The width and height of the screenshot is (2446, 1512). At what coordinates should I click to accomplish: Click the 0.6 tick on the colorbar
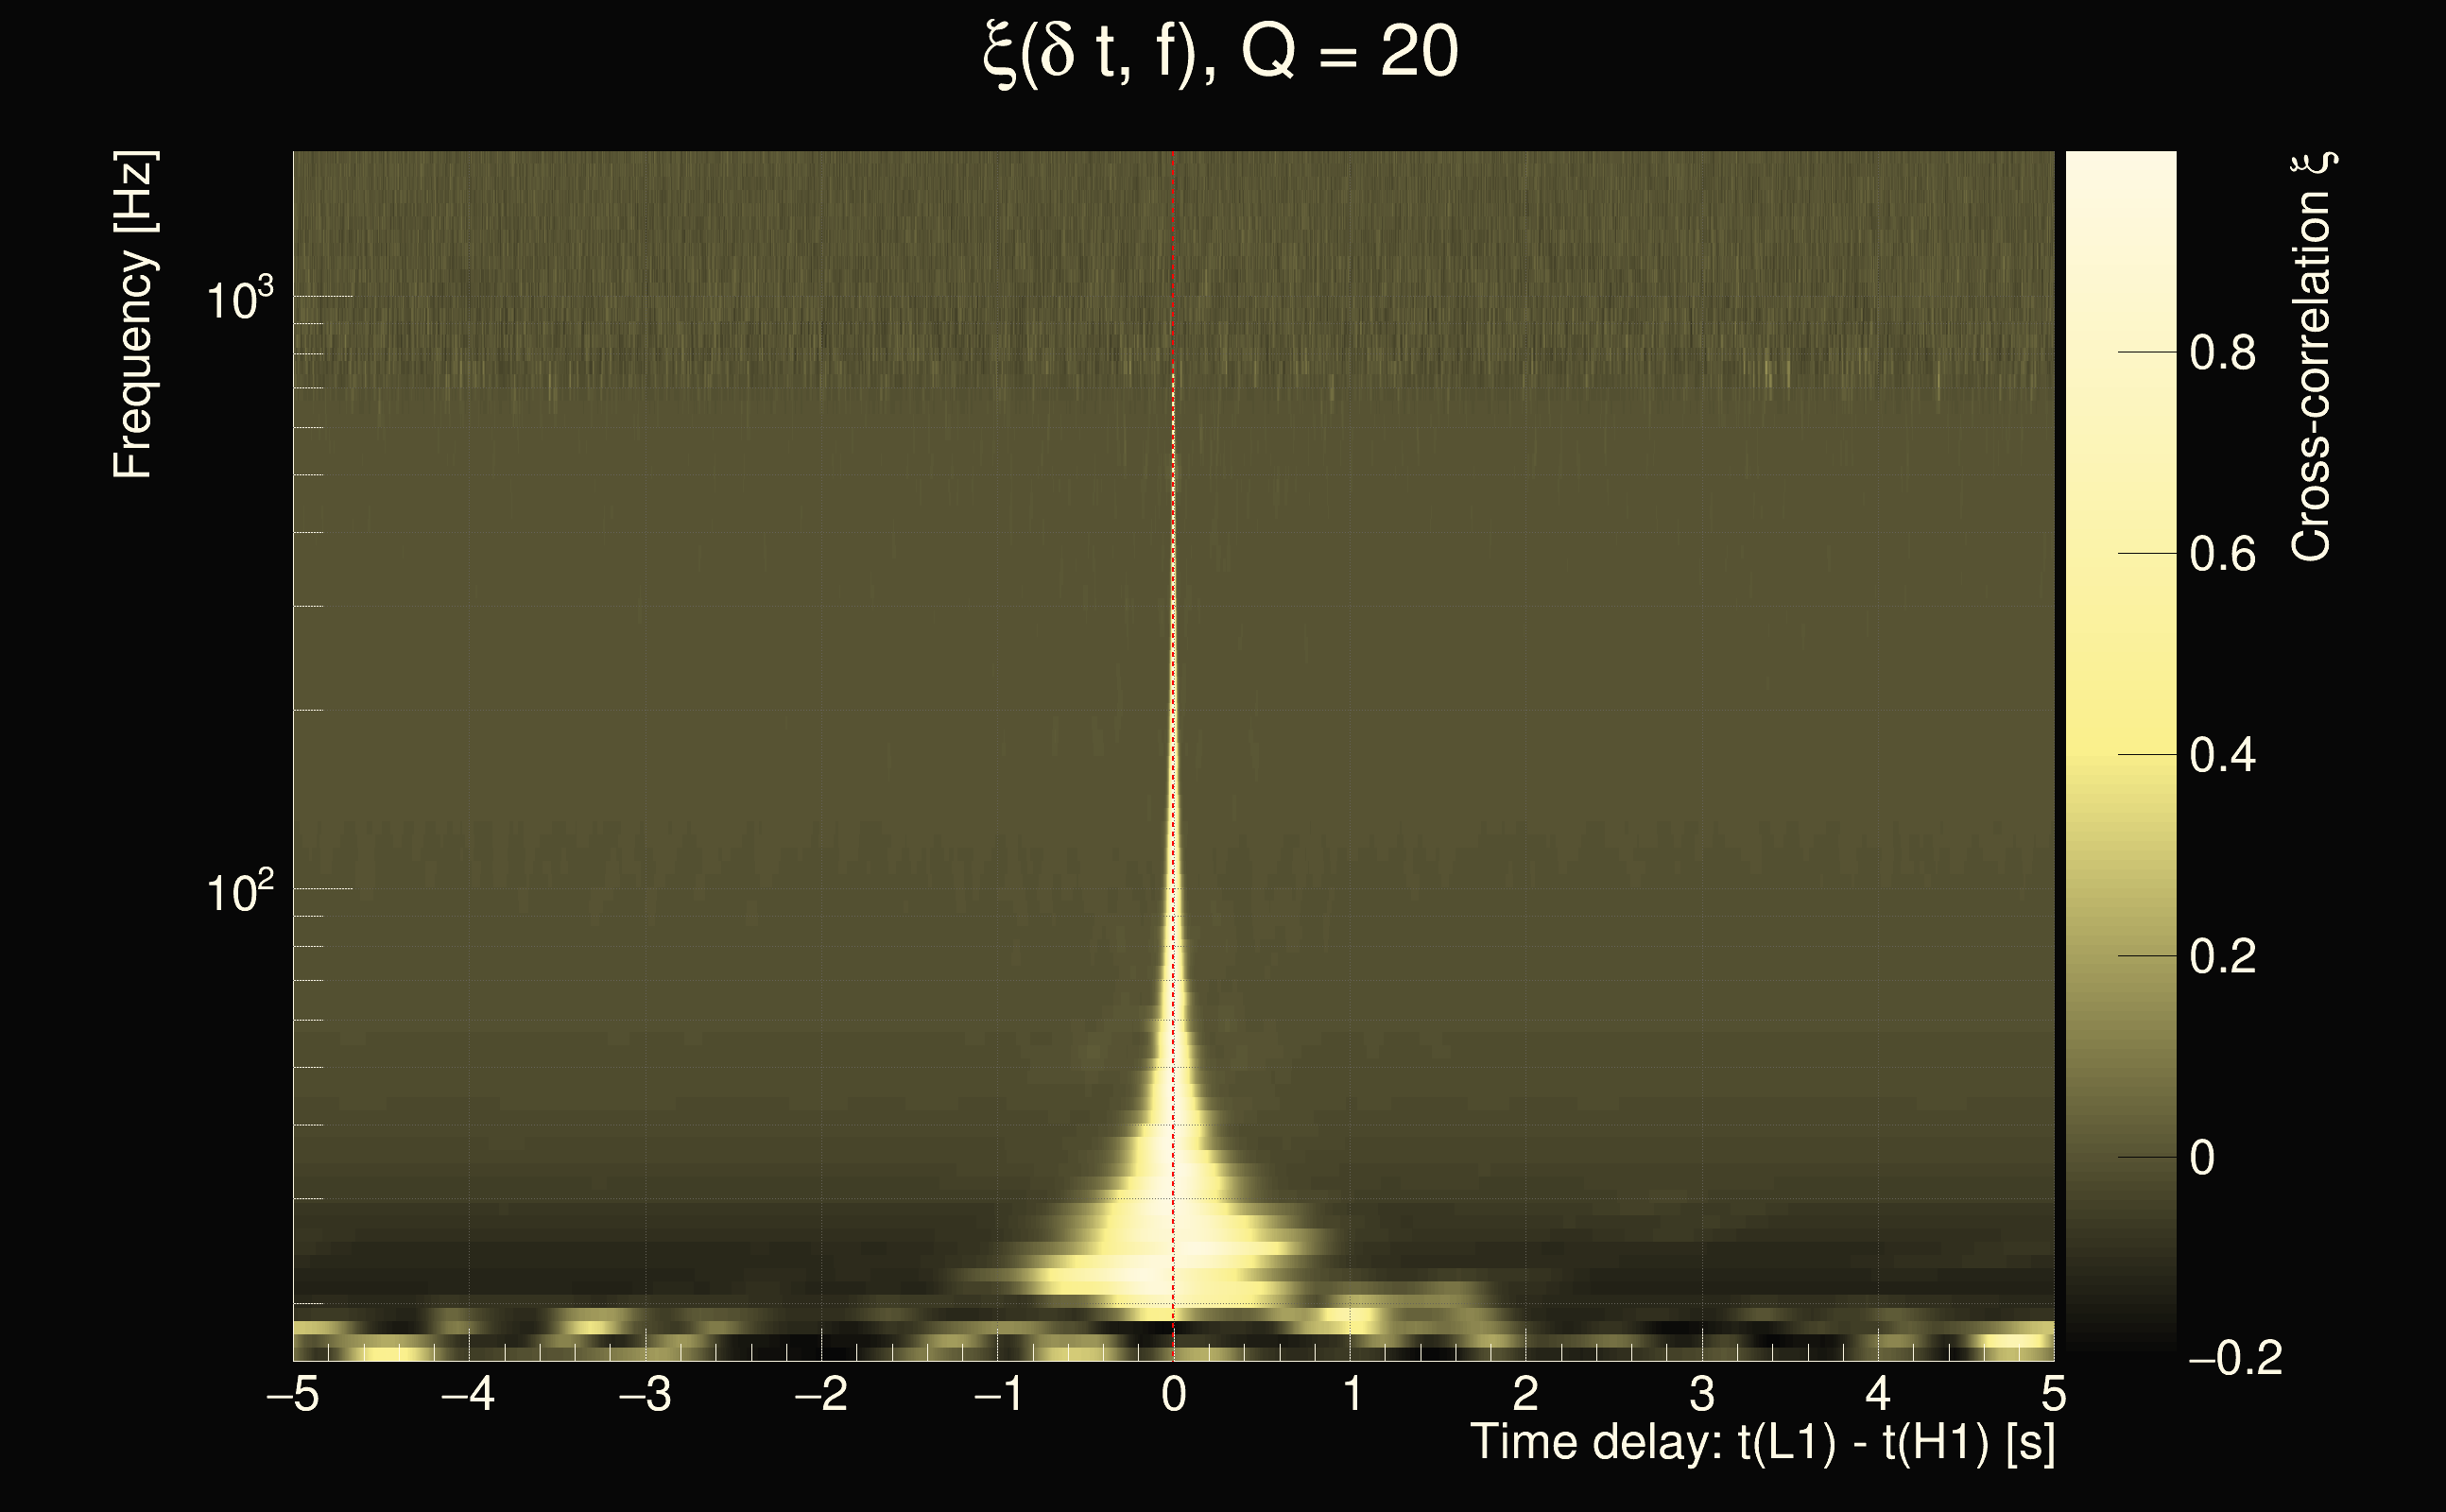click(2221, 554)
